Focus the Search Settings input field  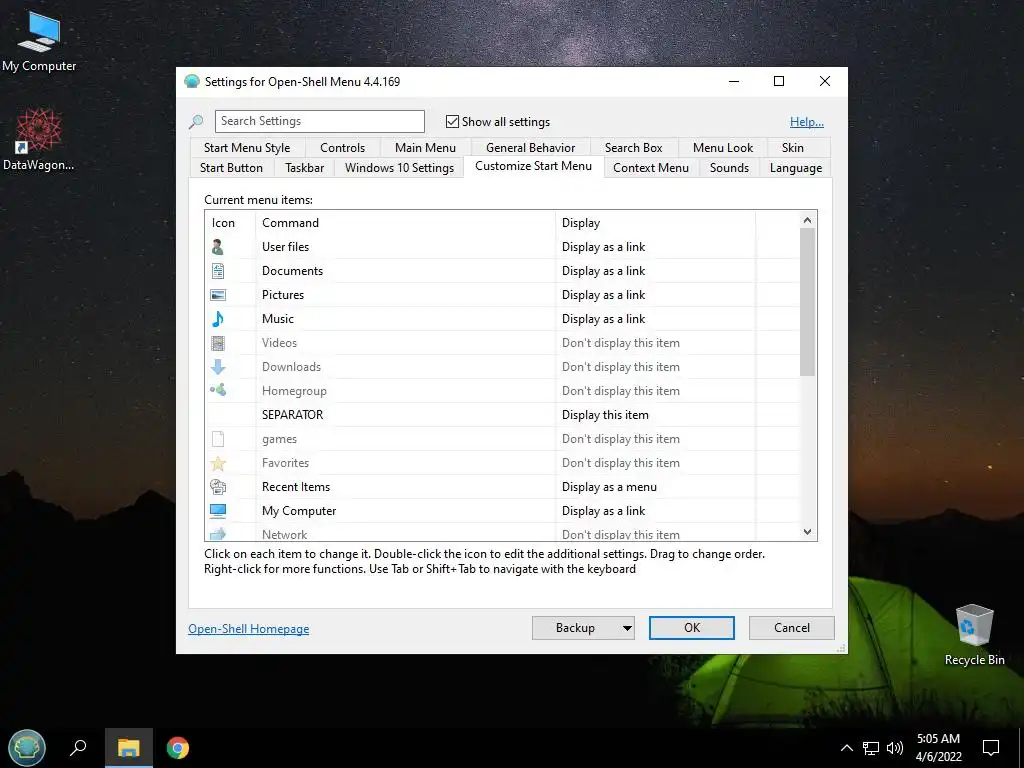[x=319, y=121]
